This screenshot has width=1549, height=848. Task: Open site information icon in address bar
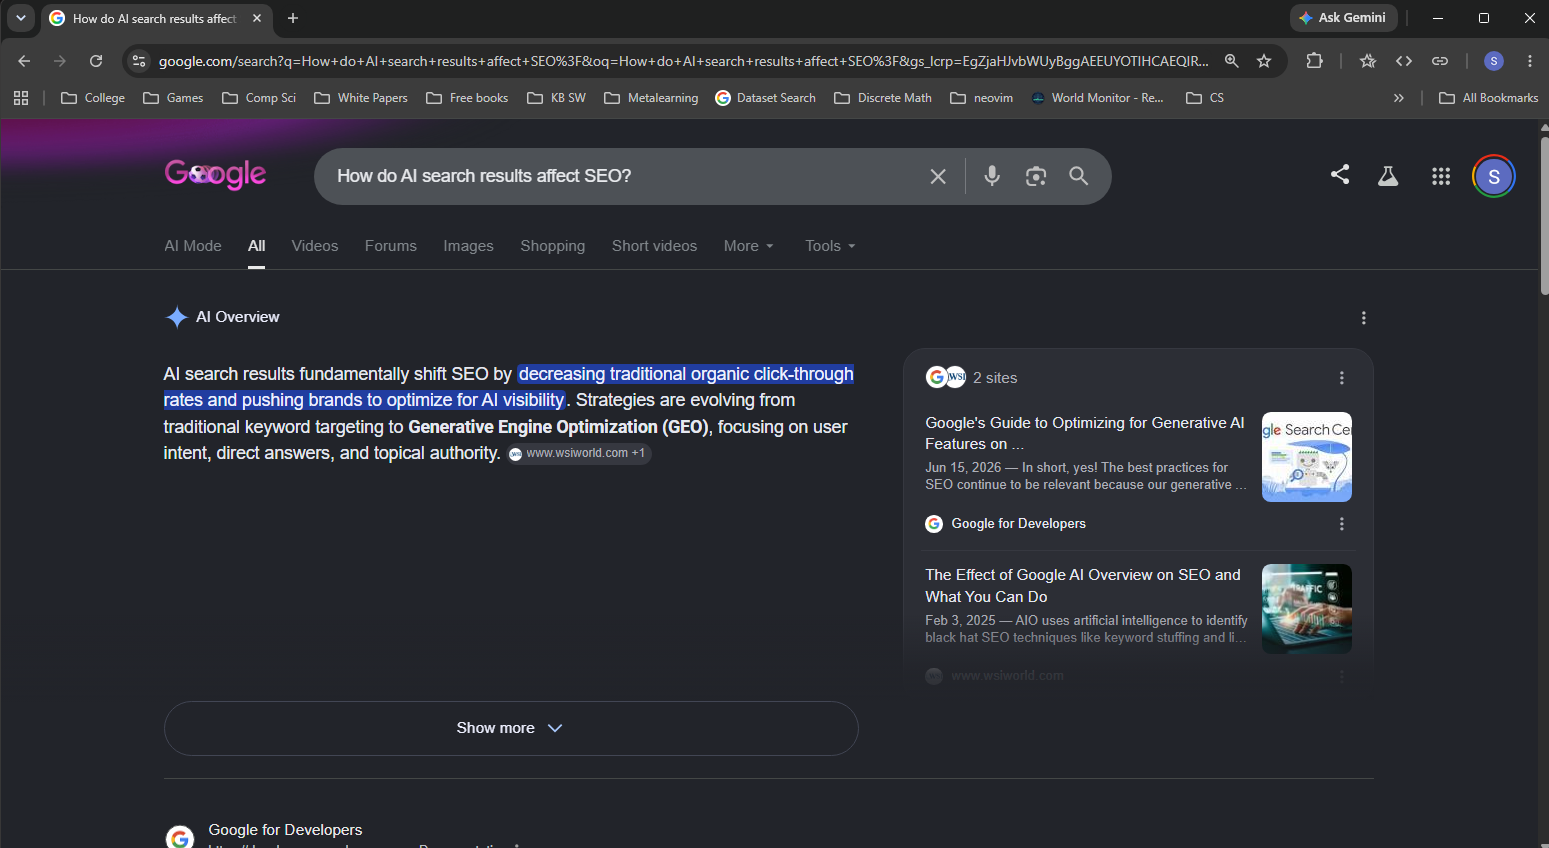pos(139,61)
